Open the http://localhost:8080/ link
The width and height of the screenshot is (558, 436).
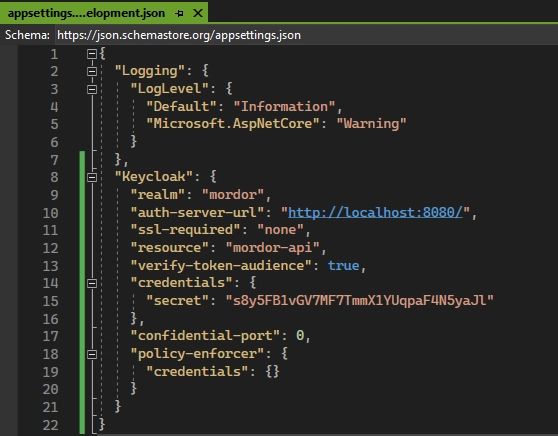(x=375, y=212)
